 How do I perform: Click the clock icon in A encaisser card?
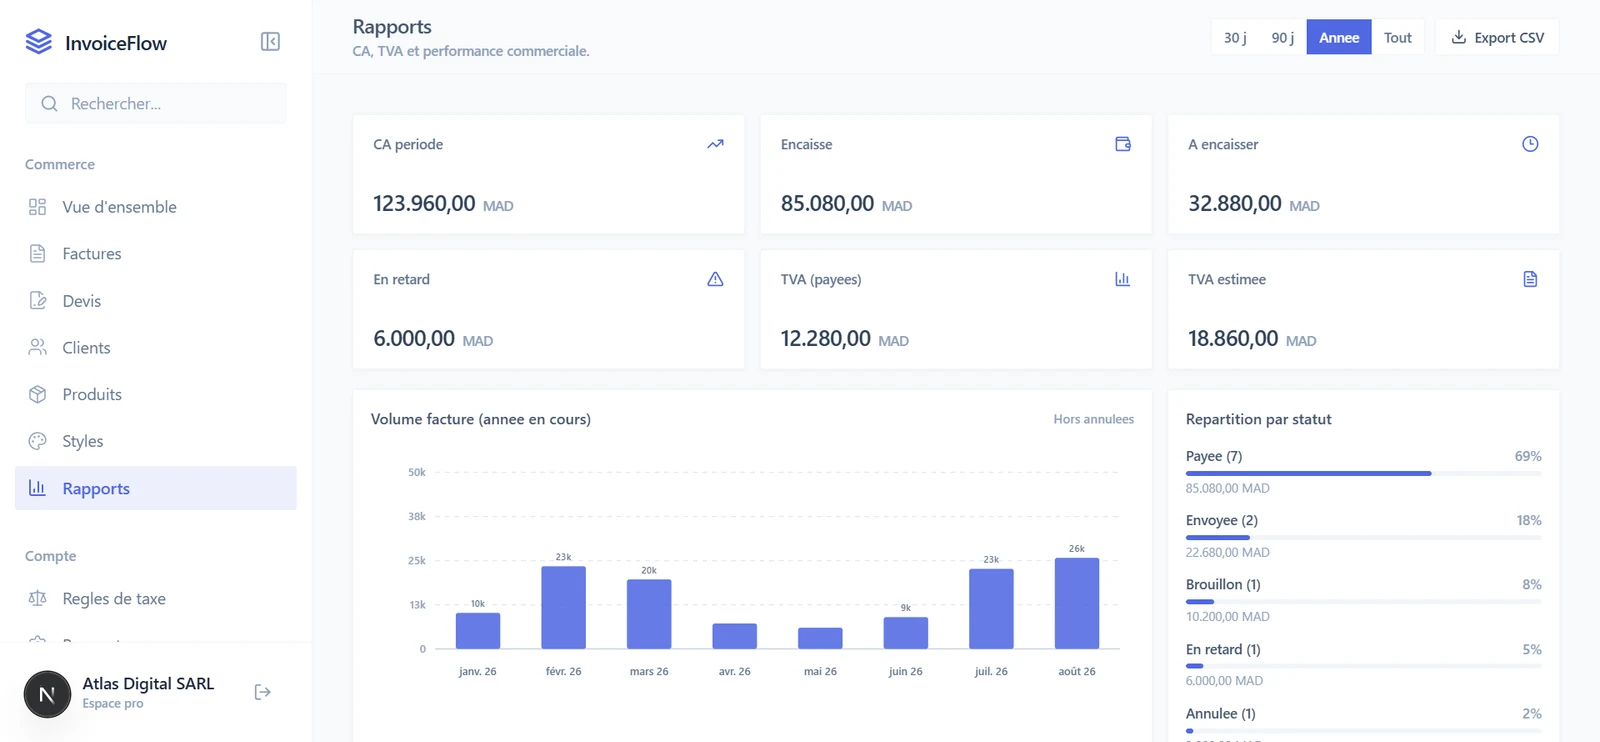click(1530, 144)
